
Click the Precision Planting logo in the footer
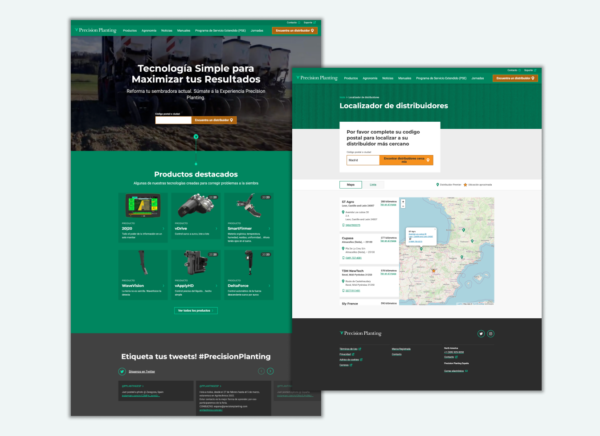(361, 333)
